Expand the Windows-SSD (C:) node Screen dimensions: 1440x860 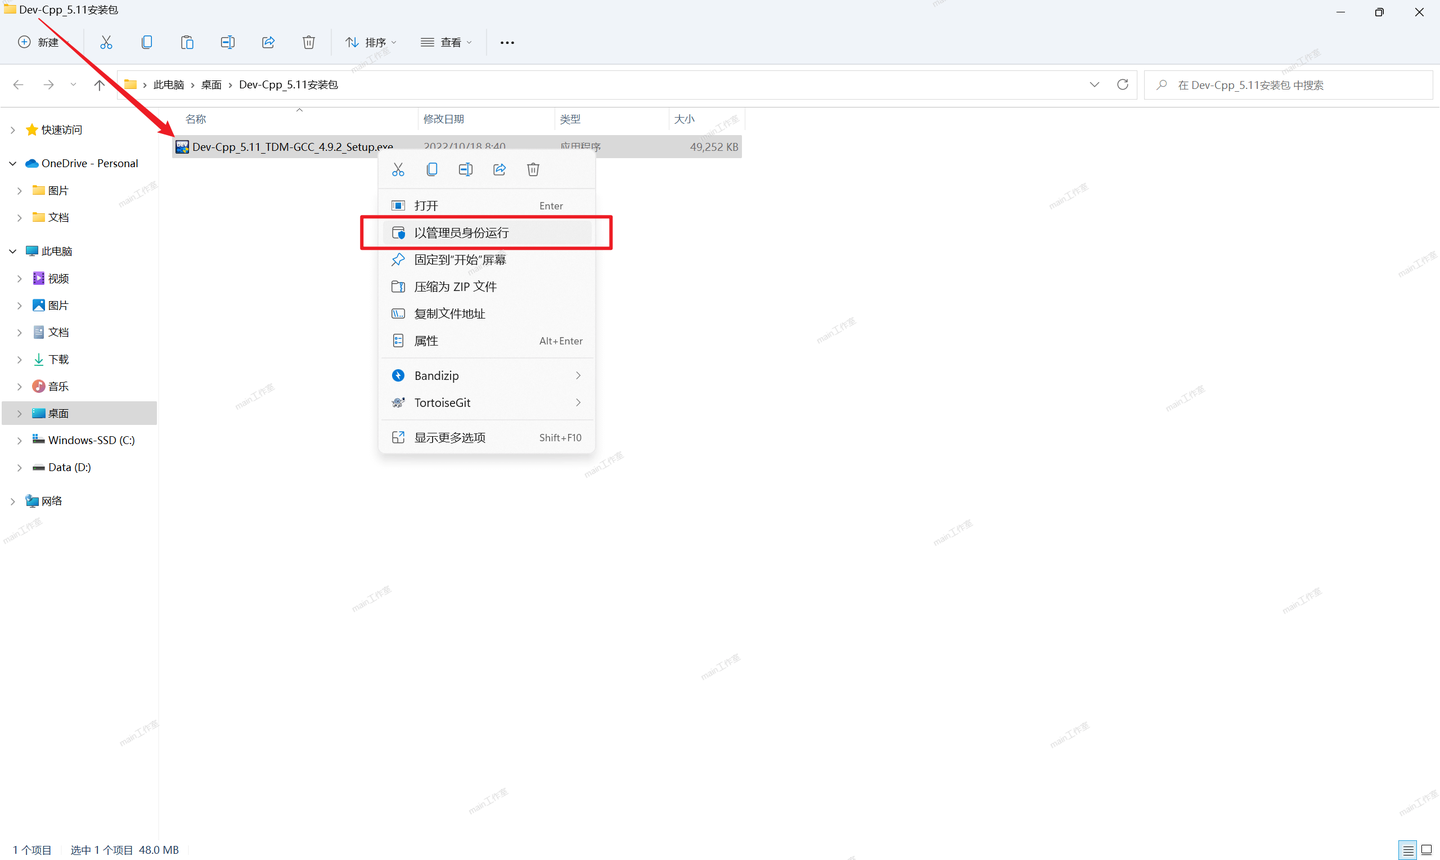pos(20,440)
